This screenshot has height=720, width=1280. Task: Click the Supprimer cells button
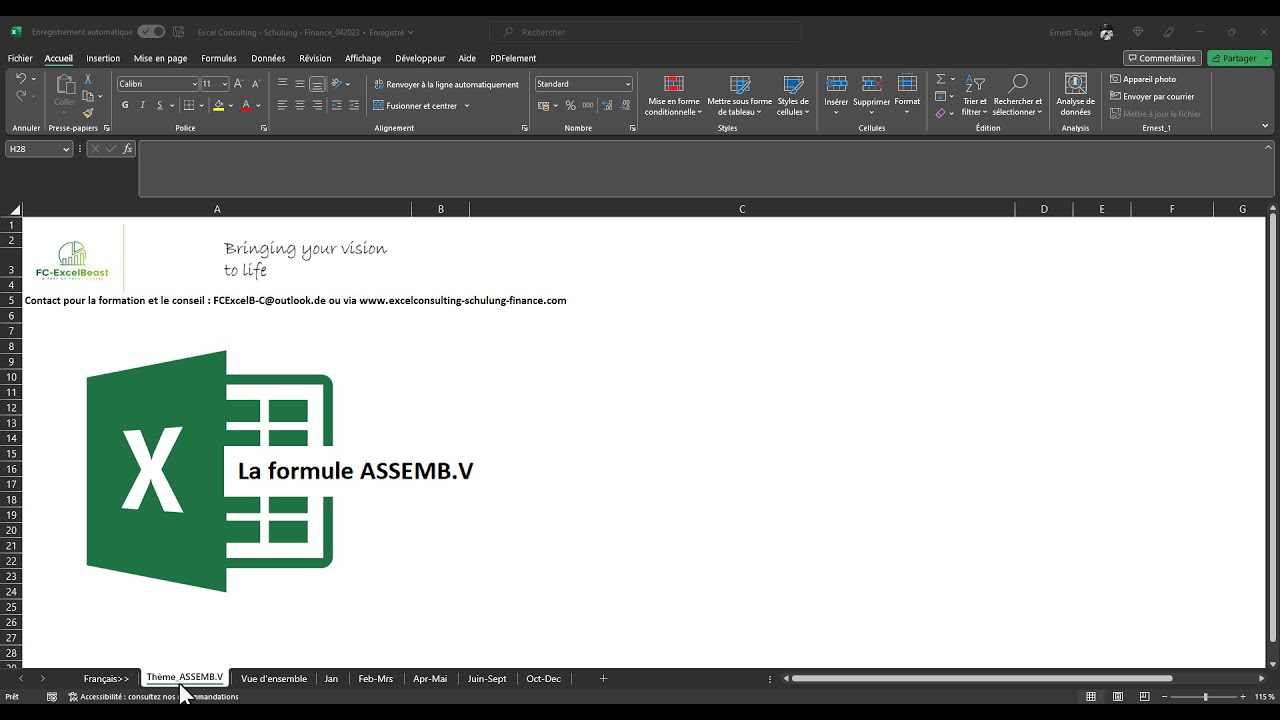[872, 96]
